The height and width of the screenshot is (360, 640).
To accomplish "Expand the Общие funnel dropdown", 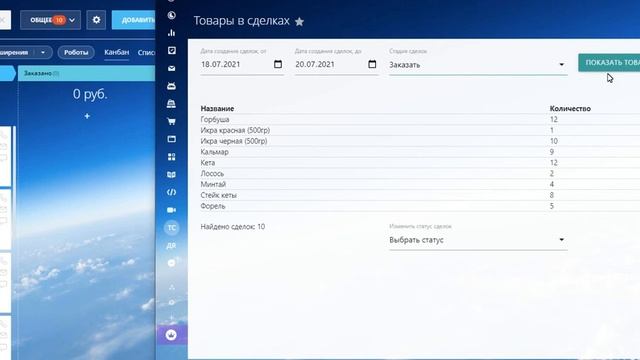I will [51, 20].
